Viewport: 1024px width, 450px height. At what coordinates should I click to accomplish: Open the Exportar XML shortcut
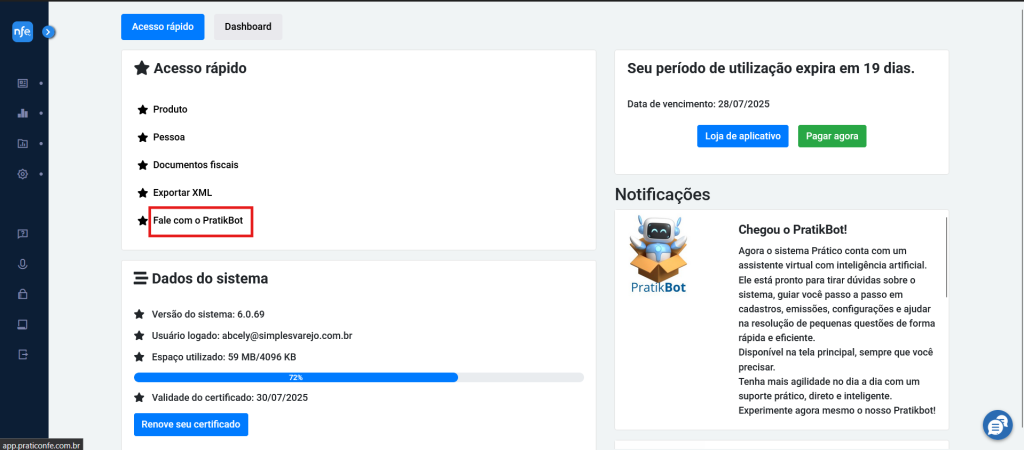click(x=182, y=193)
